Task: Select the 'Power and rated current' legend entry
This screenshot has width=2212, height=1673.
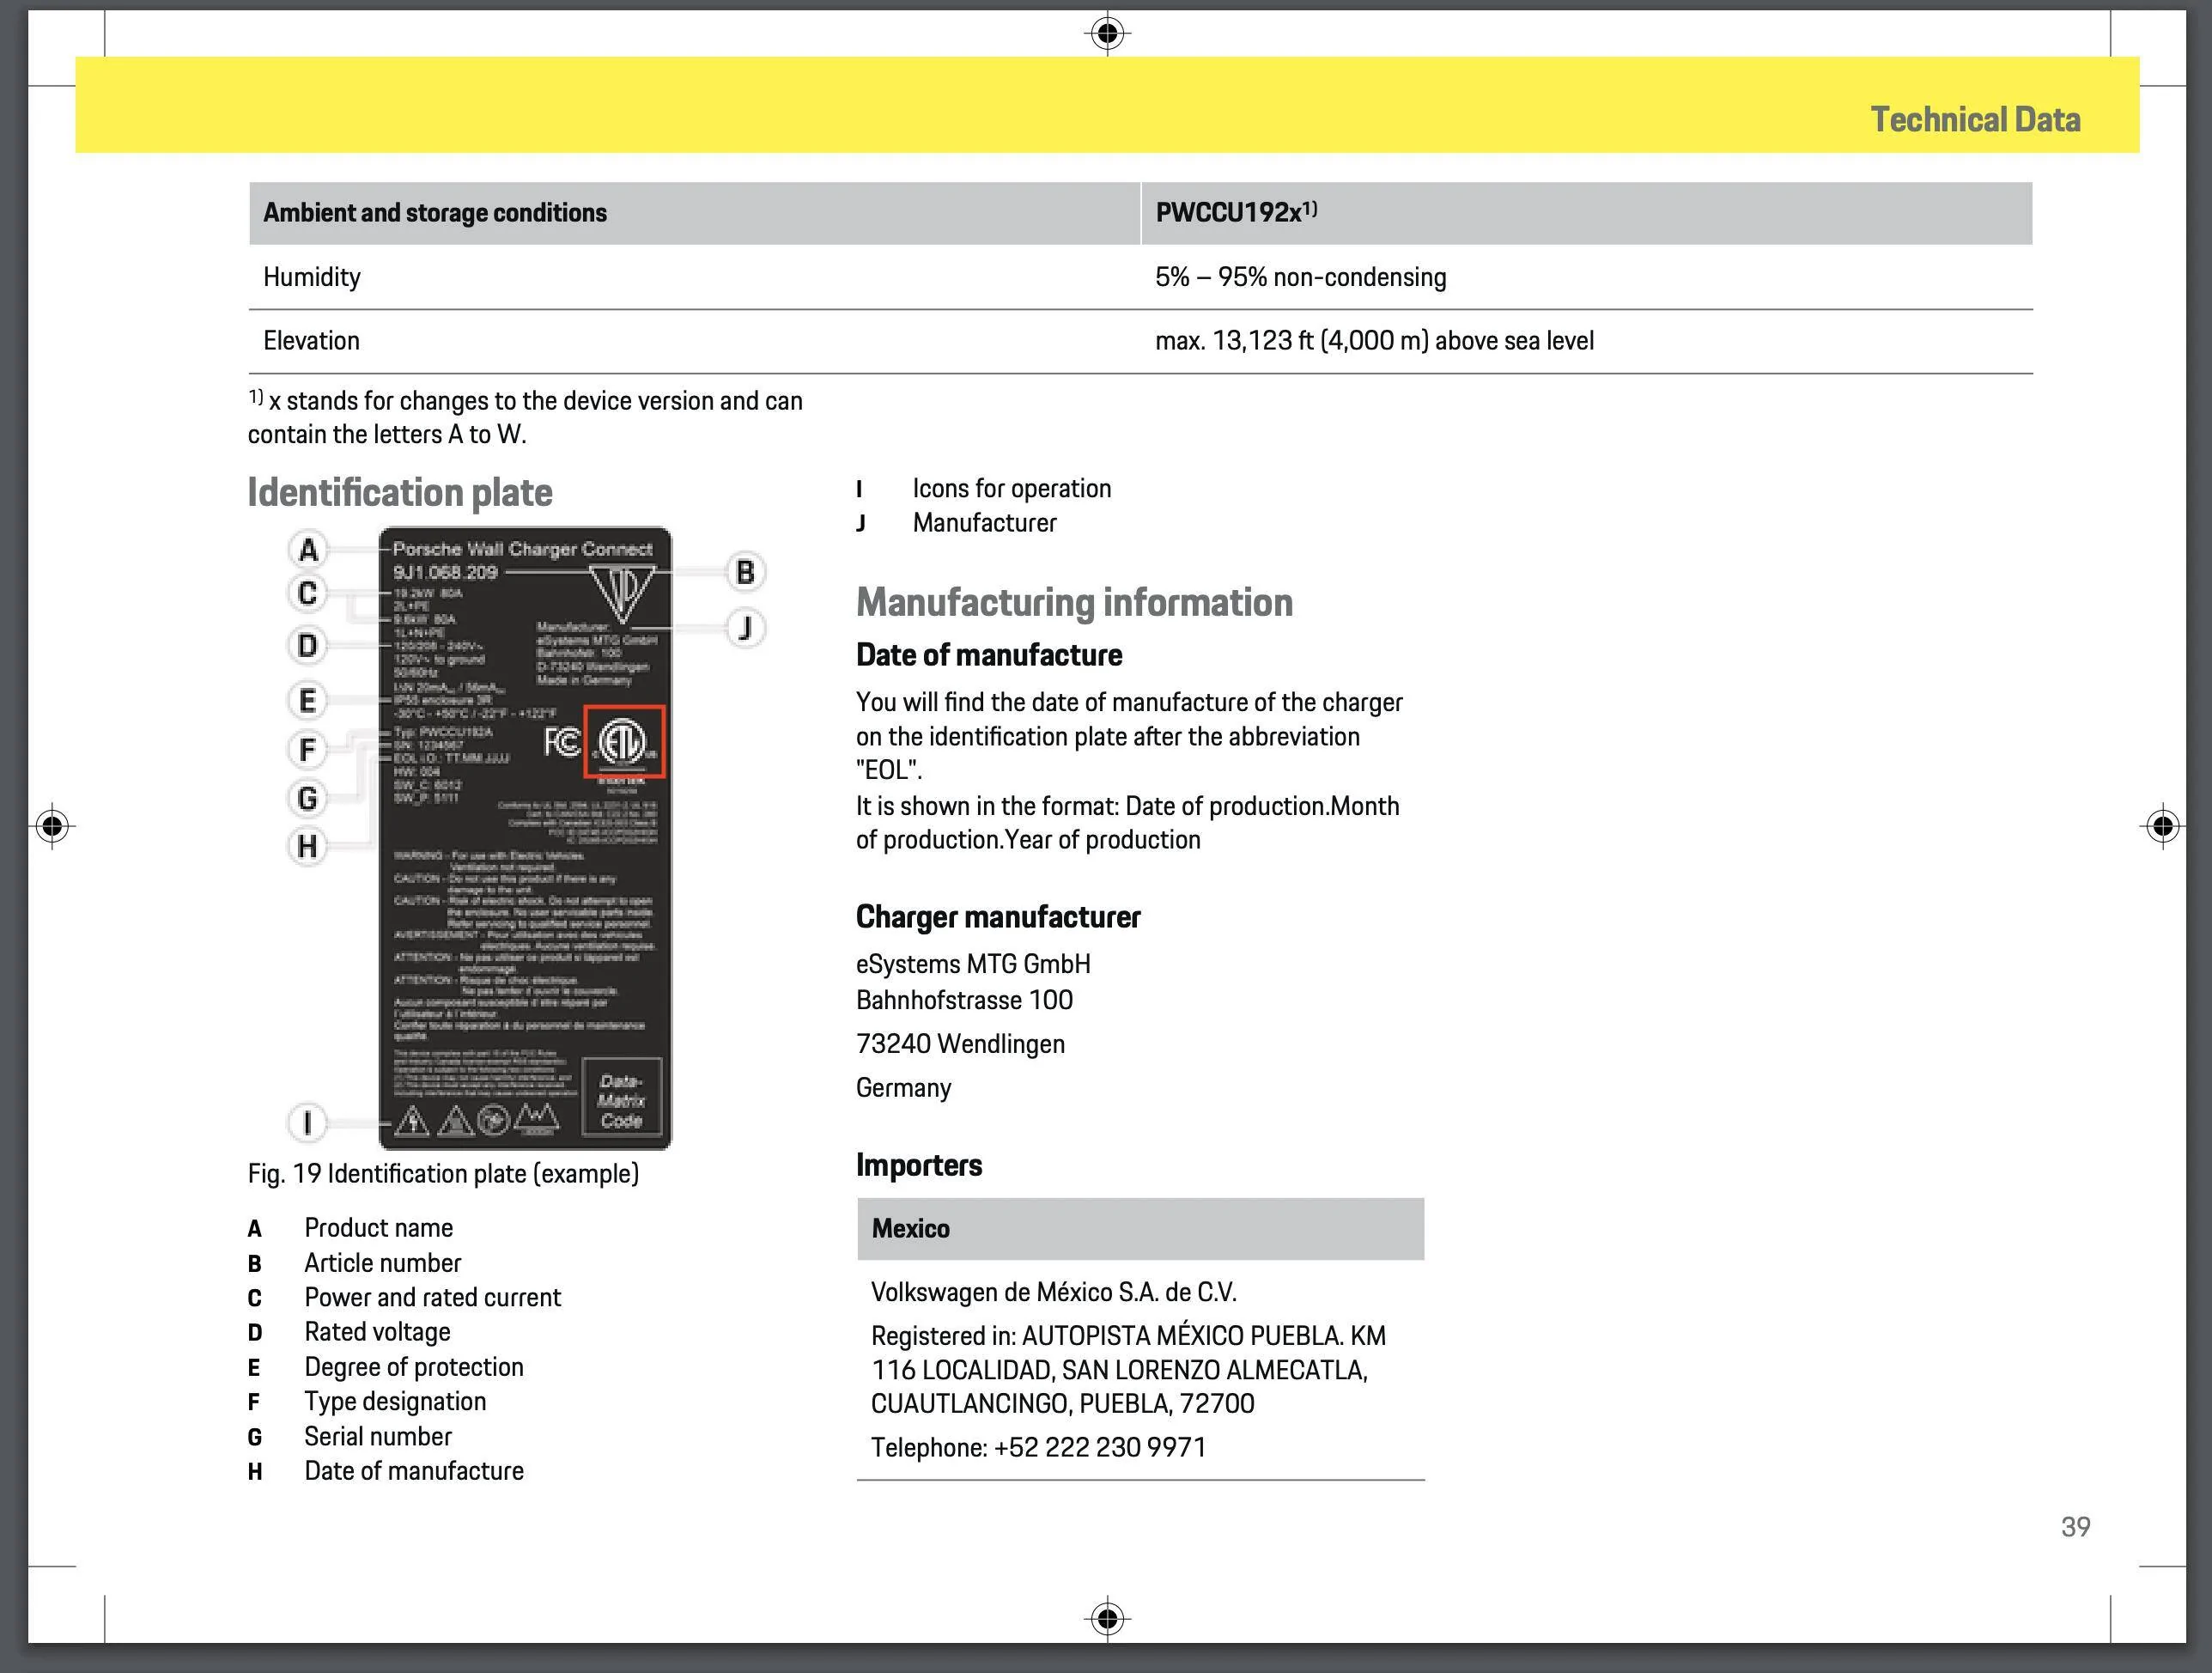Action: click(433, 1297)
